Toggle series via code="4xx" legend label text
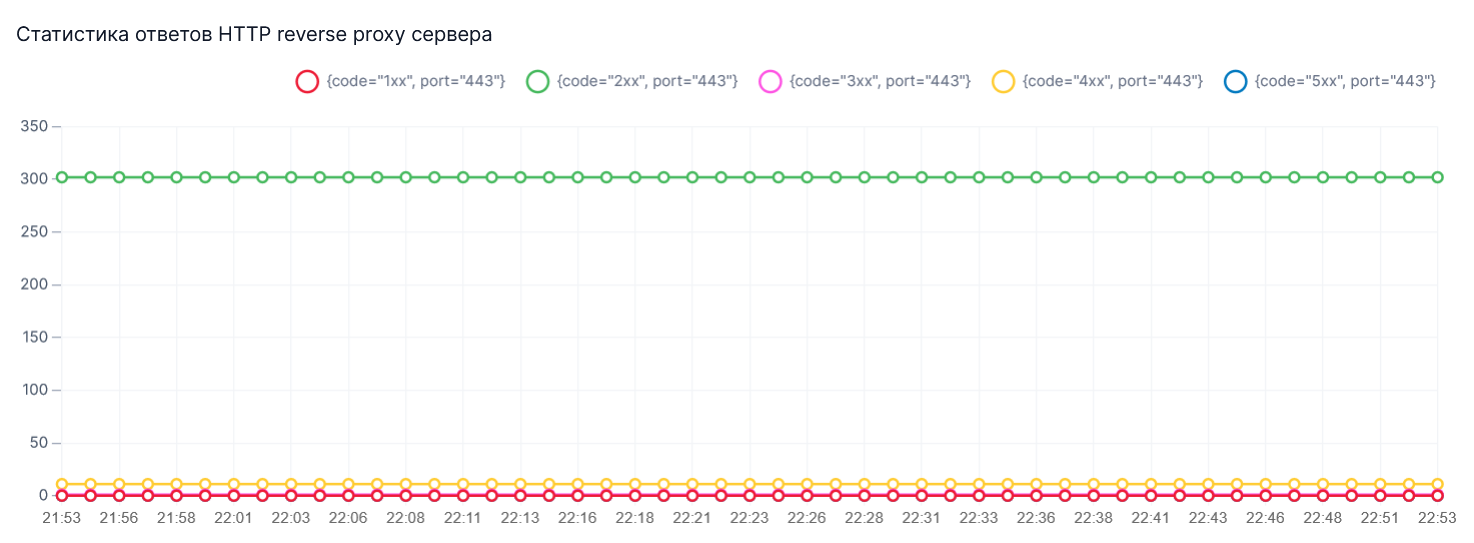Image resolution: width=1474 pixels, height=543 pixels. tap(1113, 82)
